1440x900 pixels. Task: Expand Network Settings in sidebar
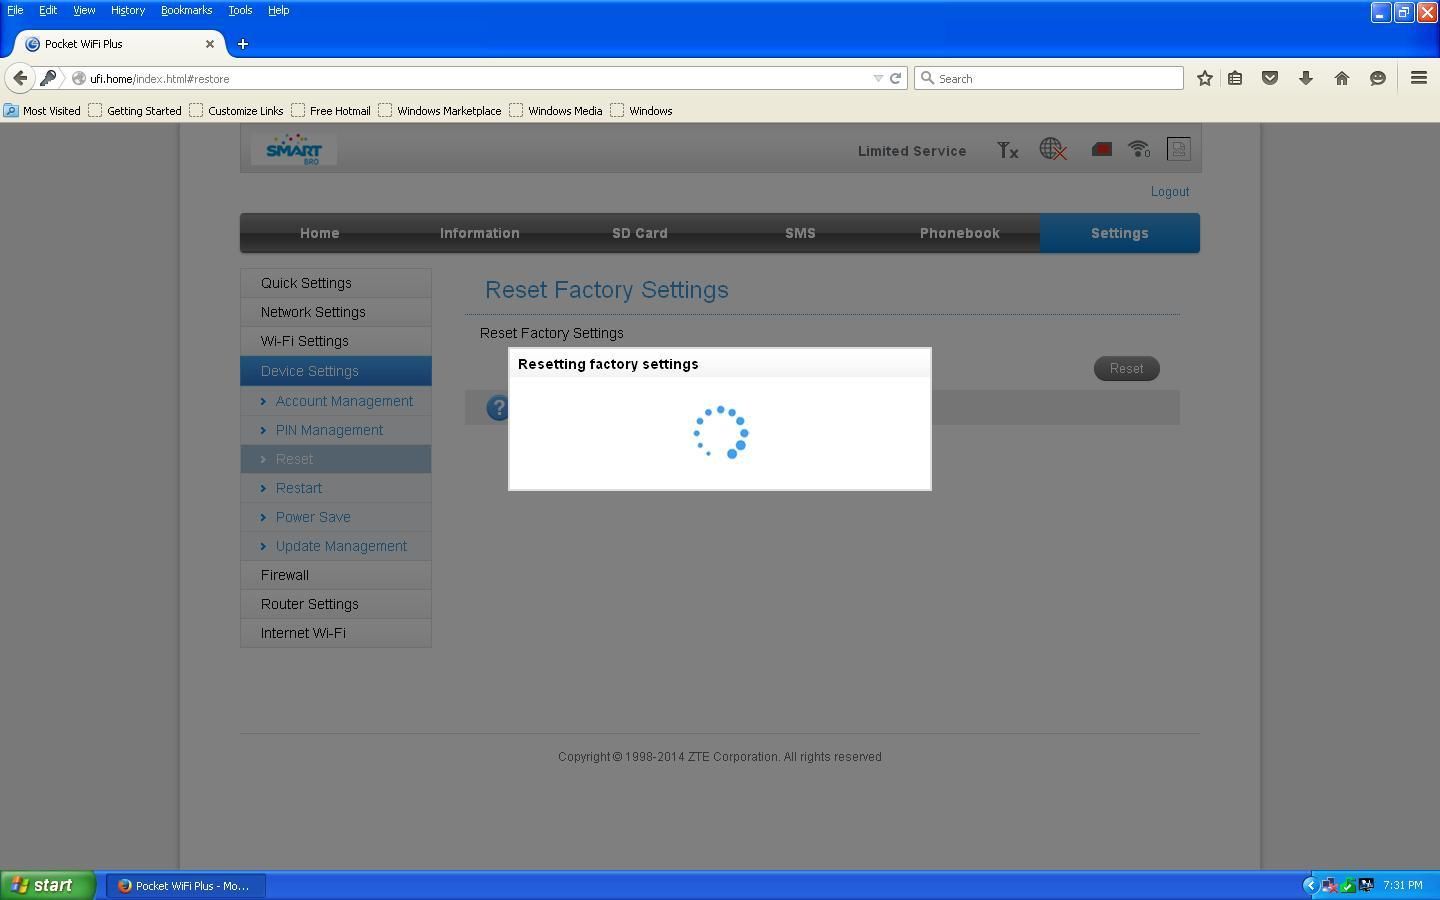click(313, 312)
